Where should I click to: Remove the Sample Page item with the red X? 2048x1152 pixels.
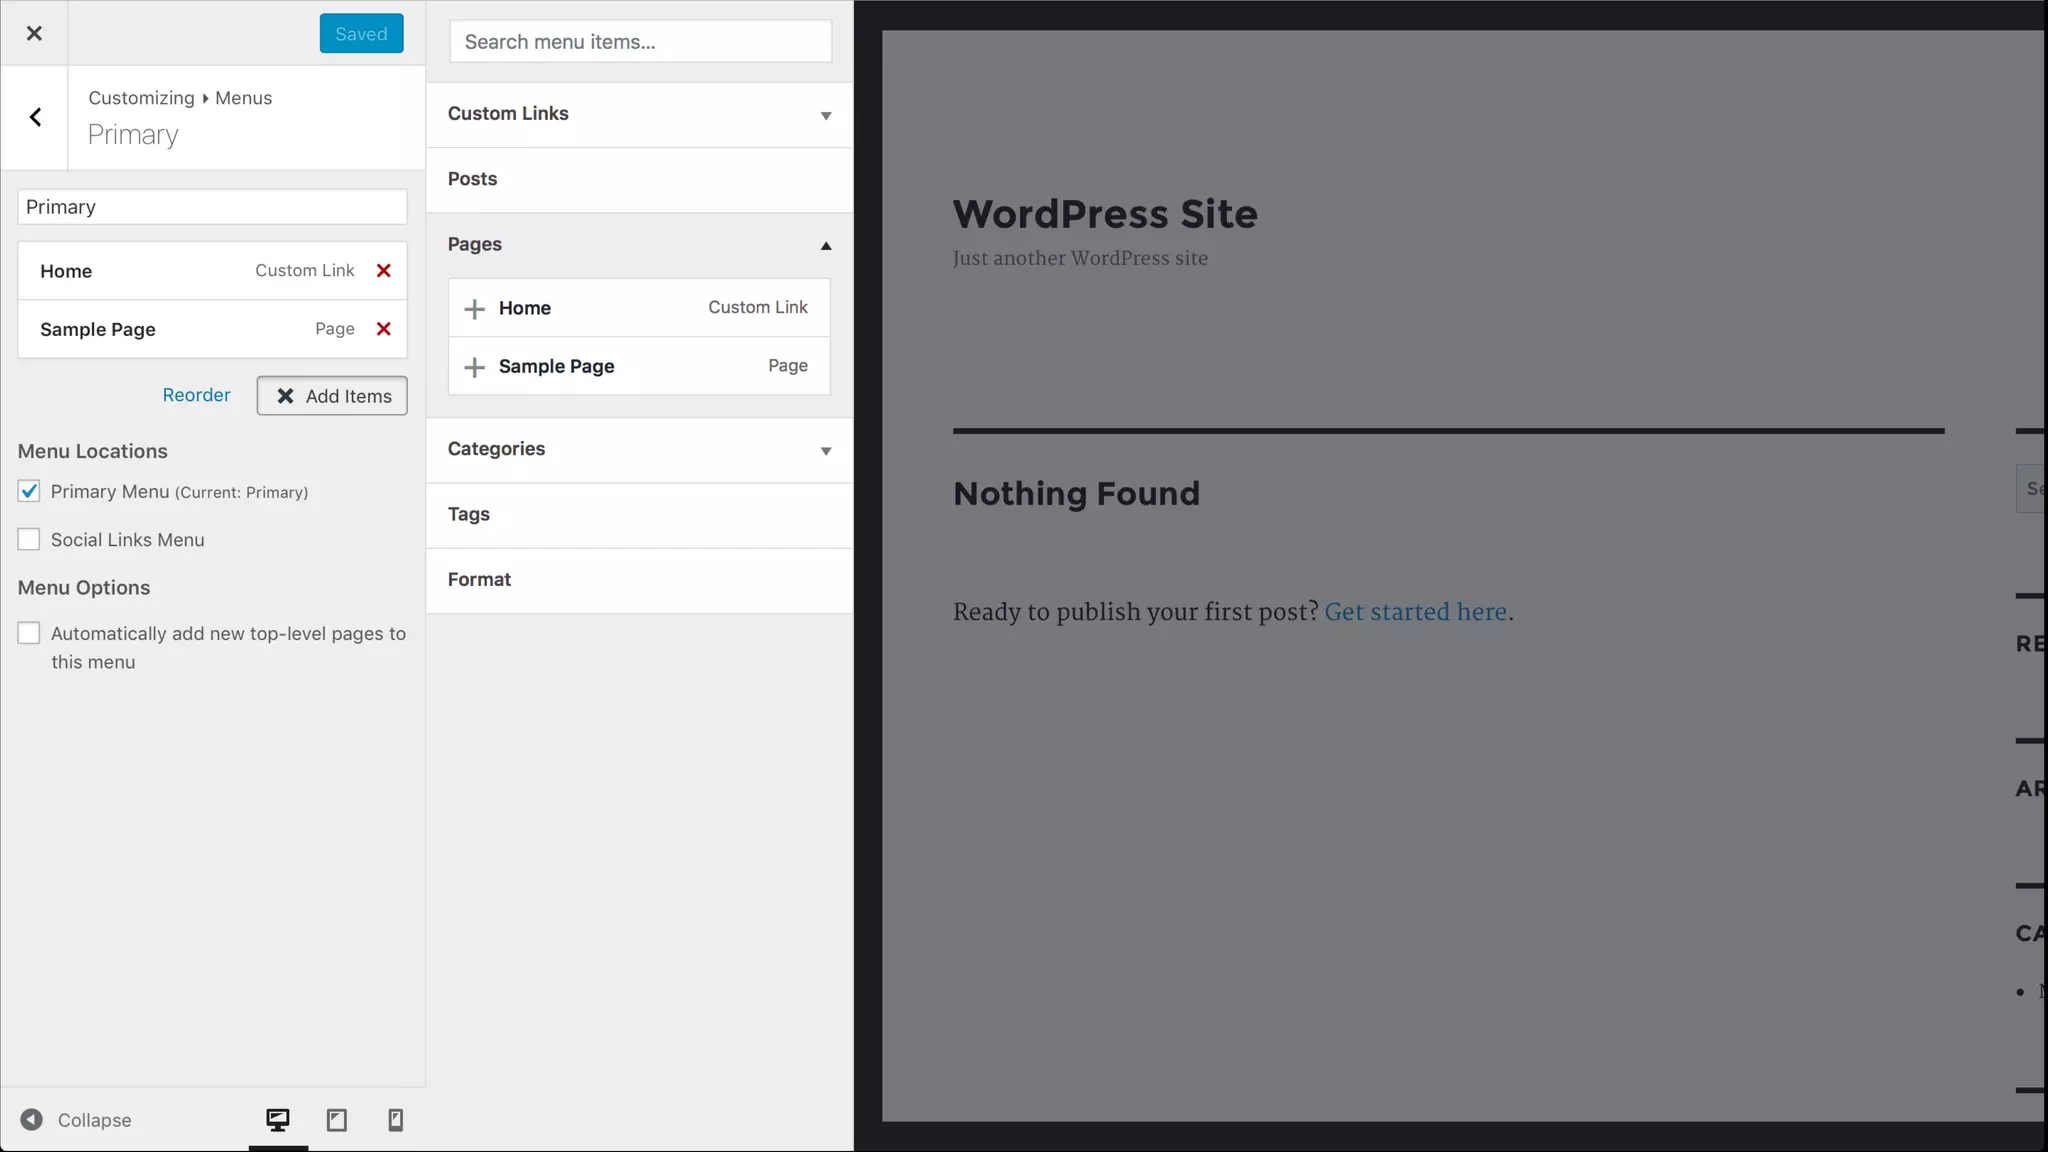[383, 329]
